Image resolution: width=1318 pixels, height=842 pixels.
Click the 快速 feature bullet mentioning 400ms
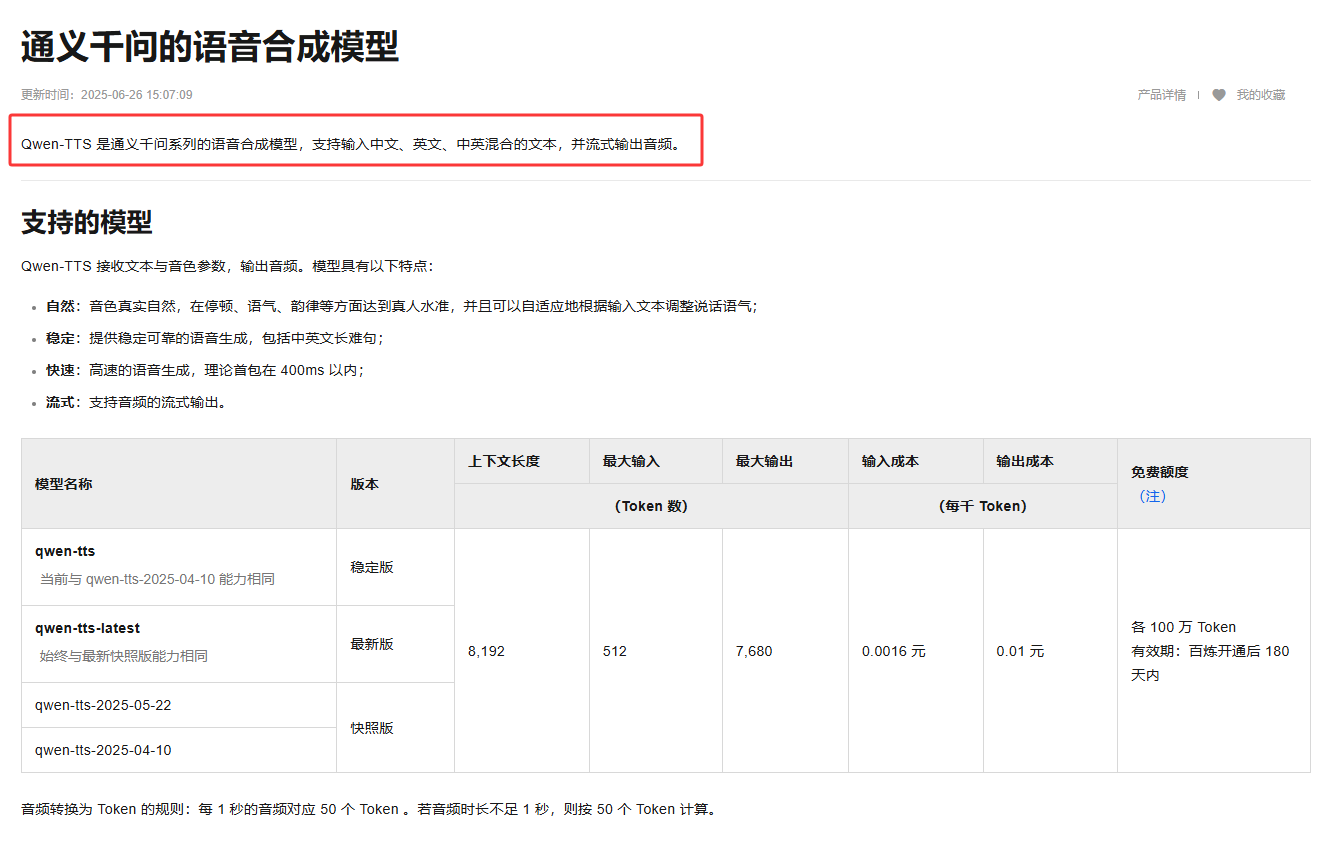205,370
